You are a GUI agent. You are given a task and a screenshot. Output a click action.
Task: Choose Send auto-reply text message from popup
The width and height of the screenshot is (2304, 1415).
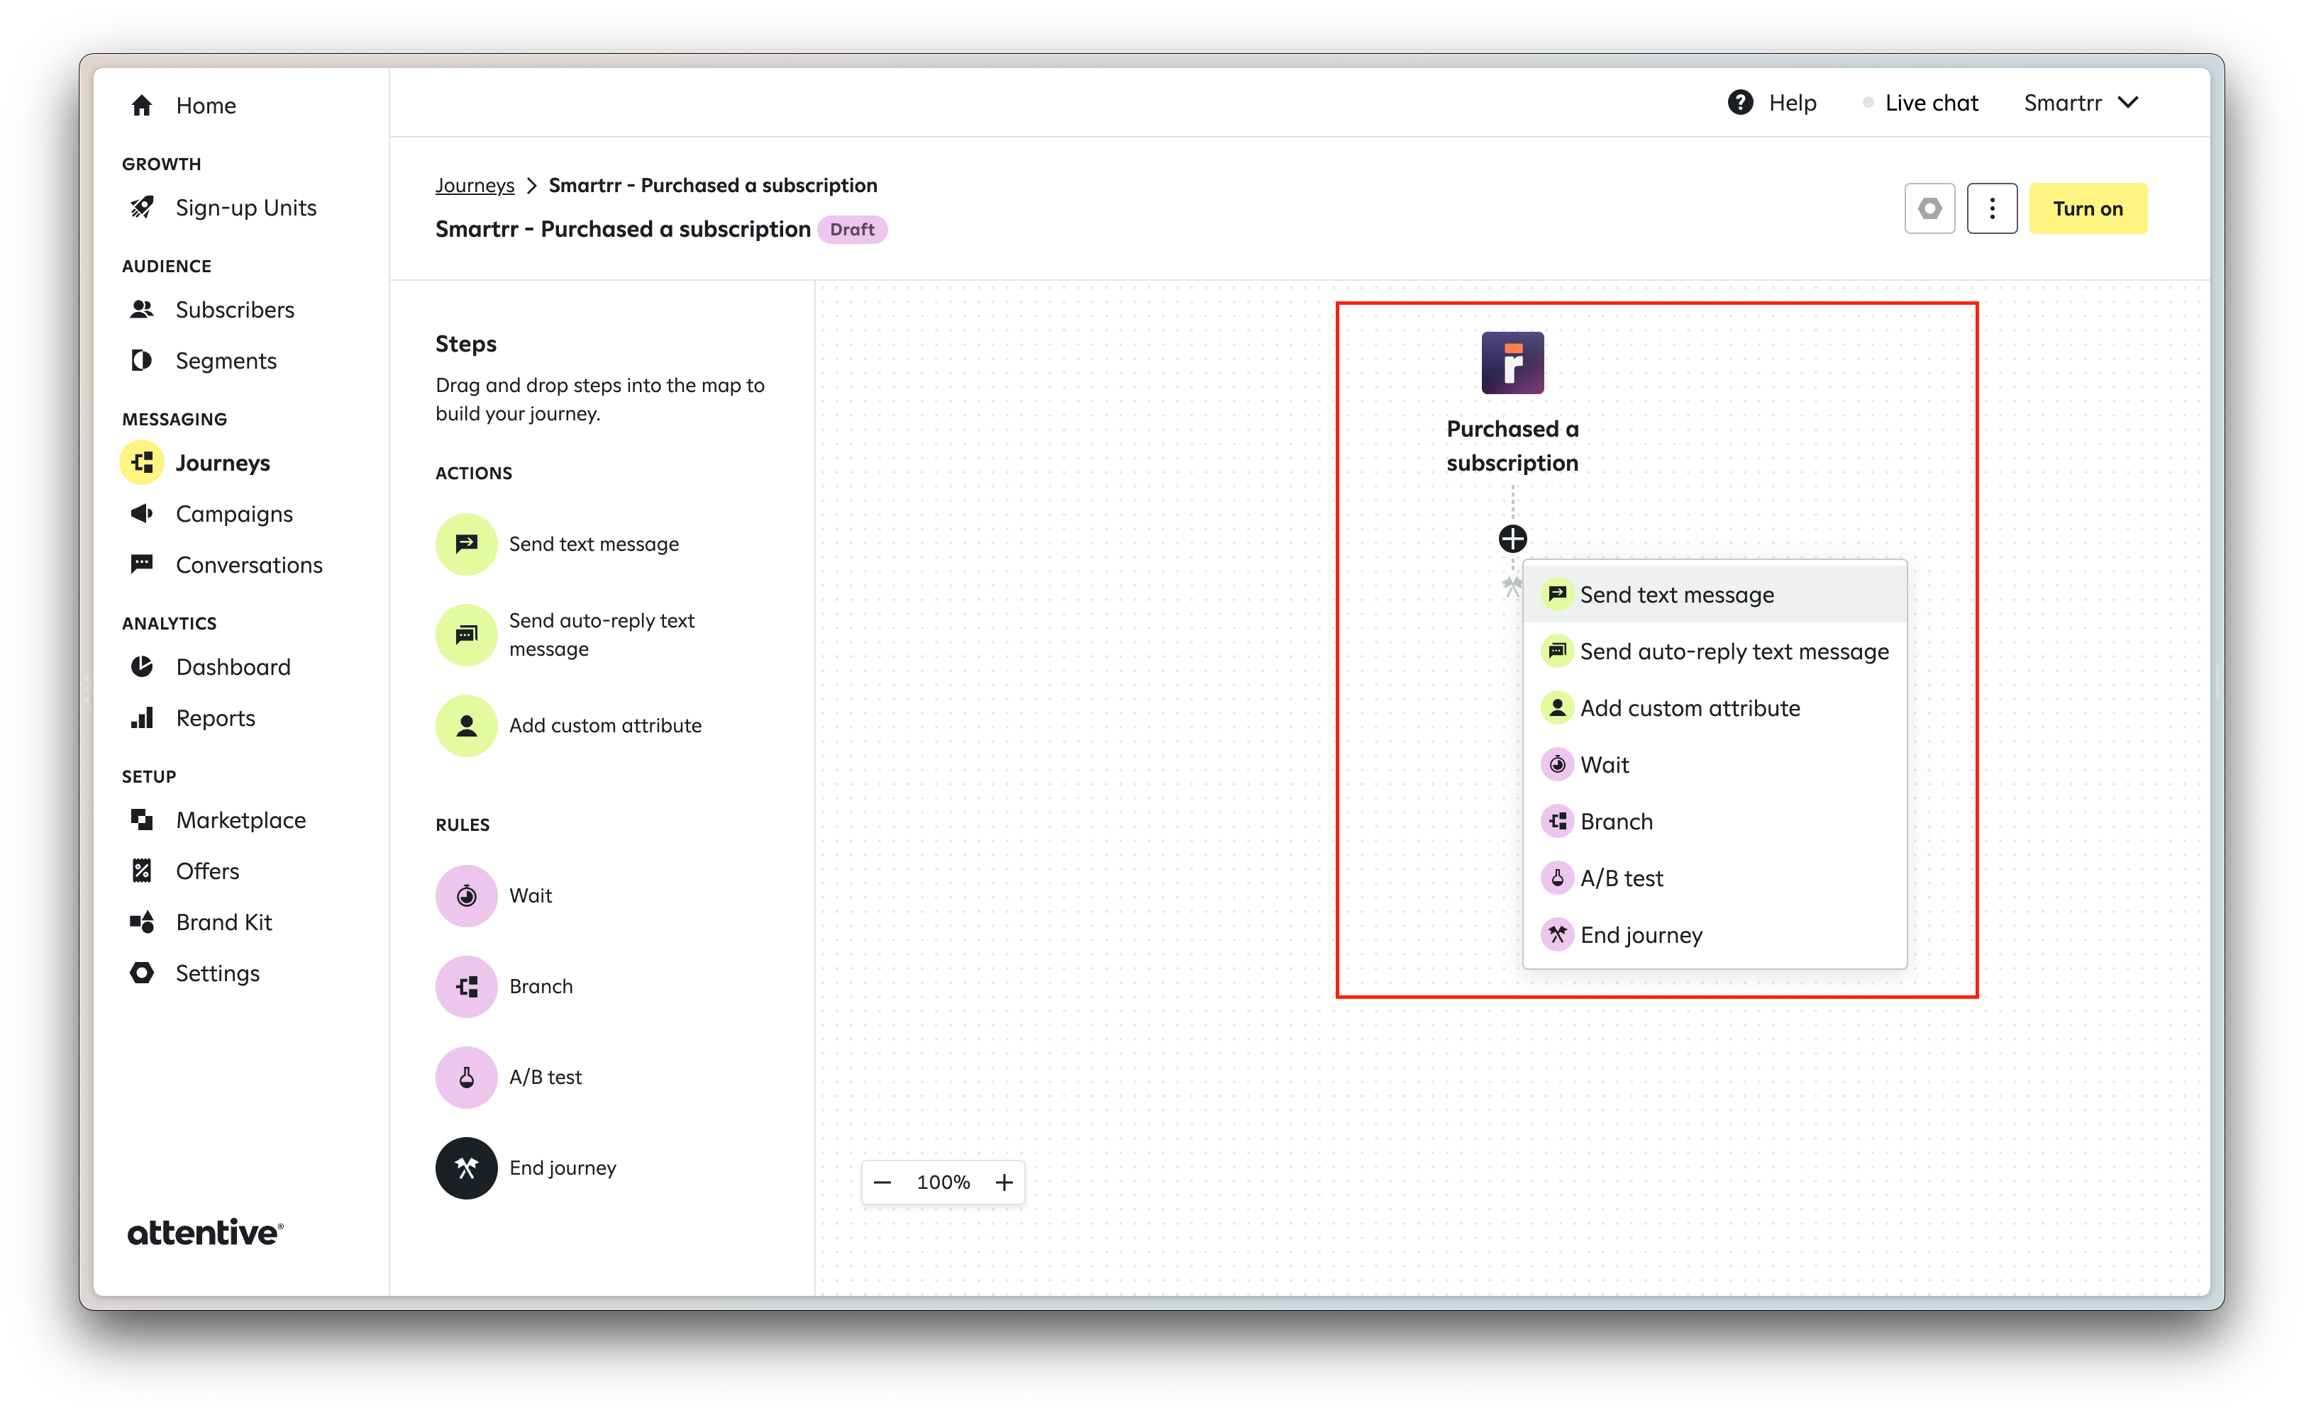tap(1714, 651)
